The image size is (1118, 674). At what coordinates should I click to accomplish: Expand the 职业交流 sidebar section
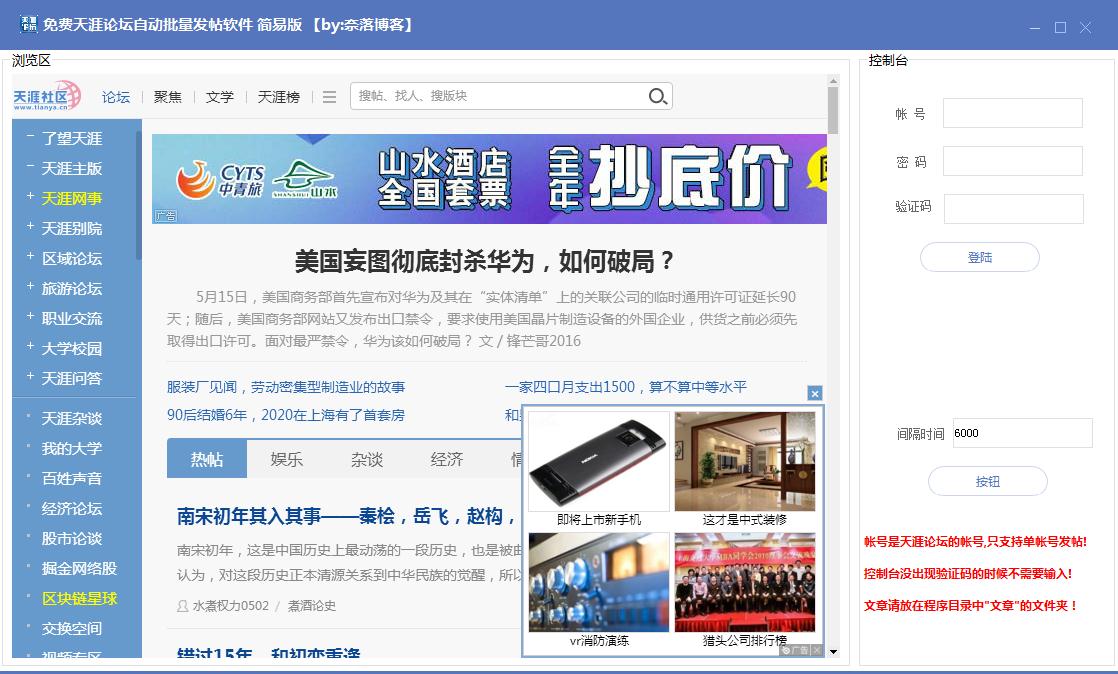pos(30,315)
